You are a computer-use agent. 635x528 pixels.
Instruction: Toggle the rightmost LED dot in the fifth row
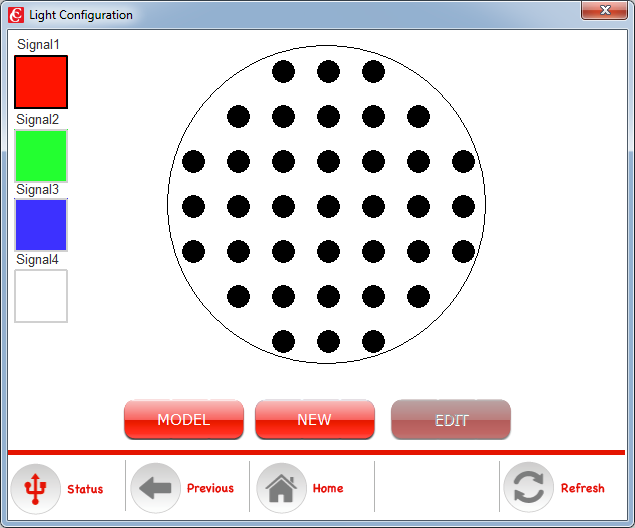pos(463,251)
